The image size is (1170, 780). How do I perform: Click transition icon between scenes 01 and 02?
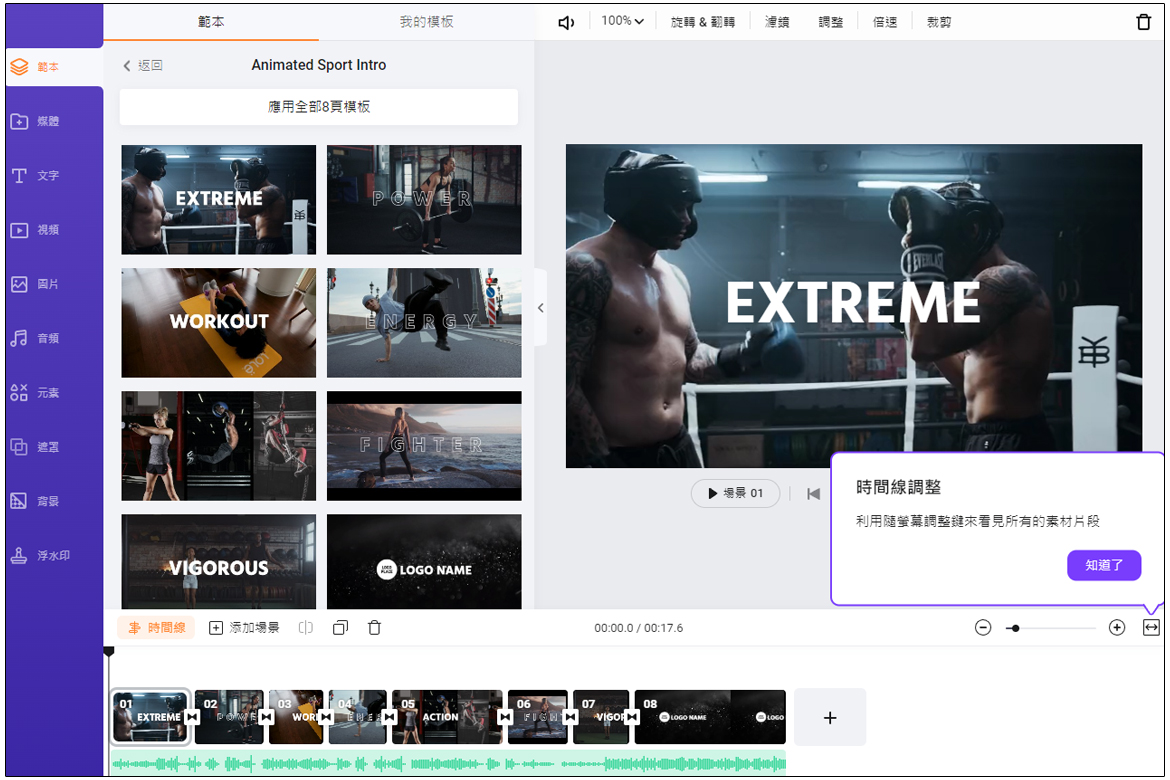pyautogui.click(x=193, y=717)
